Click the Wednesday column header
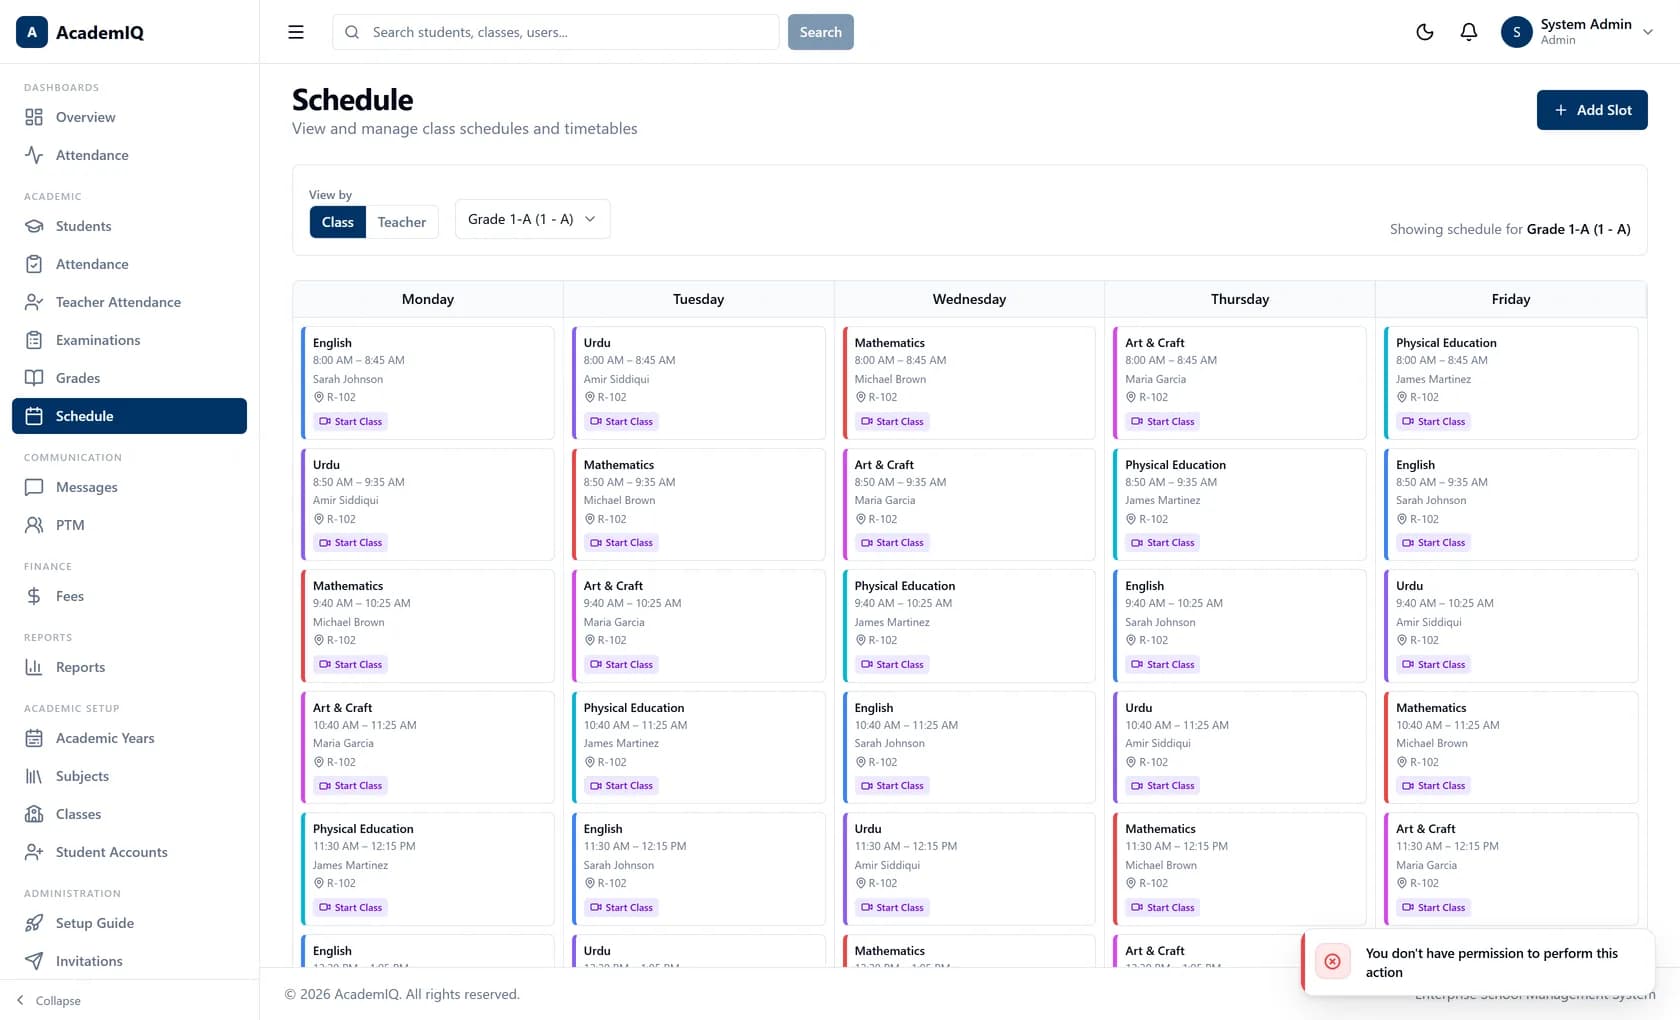 pyautogui.click(x=969, y=299)
